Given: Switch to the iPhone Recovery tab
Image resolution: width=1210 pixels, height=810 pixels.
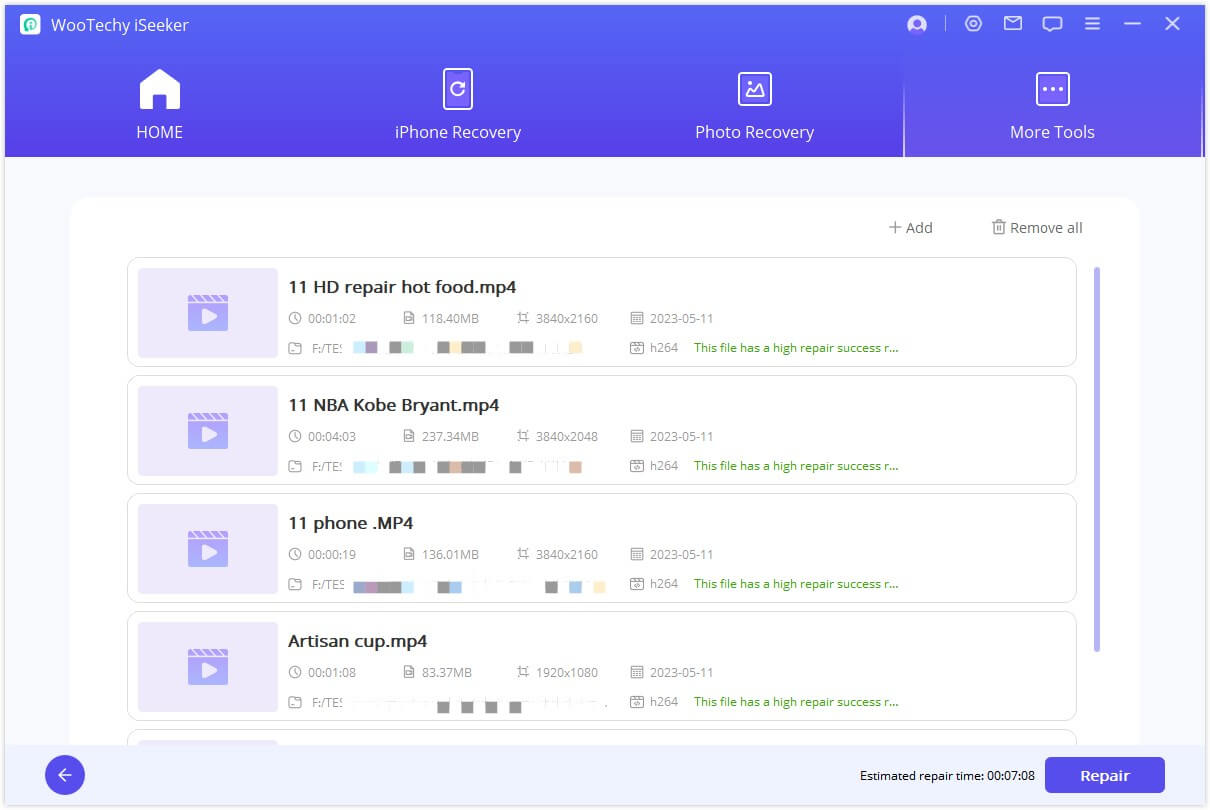Looking at the screenshot, I should tap(457, 105).
